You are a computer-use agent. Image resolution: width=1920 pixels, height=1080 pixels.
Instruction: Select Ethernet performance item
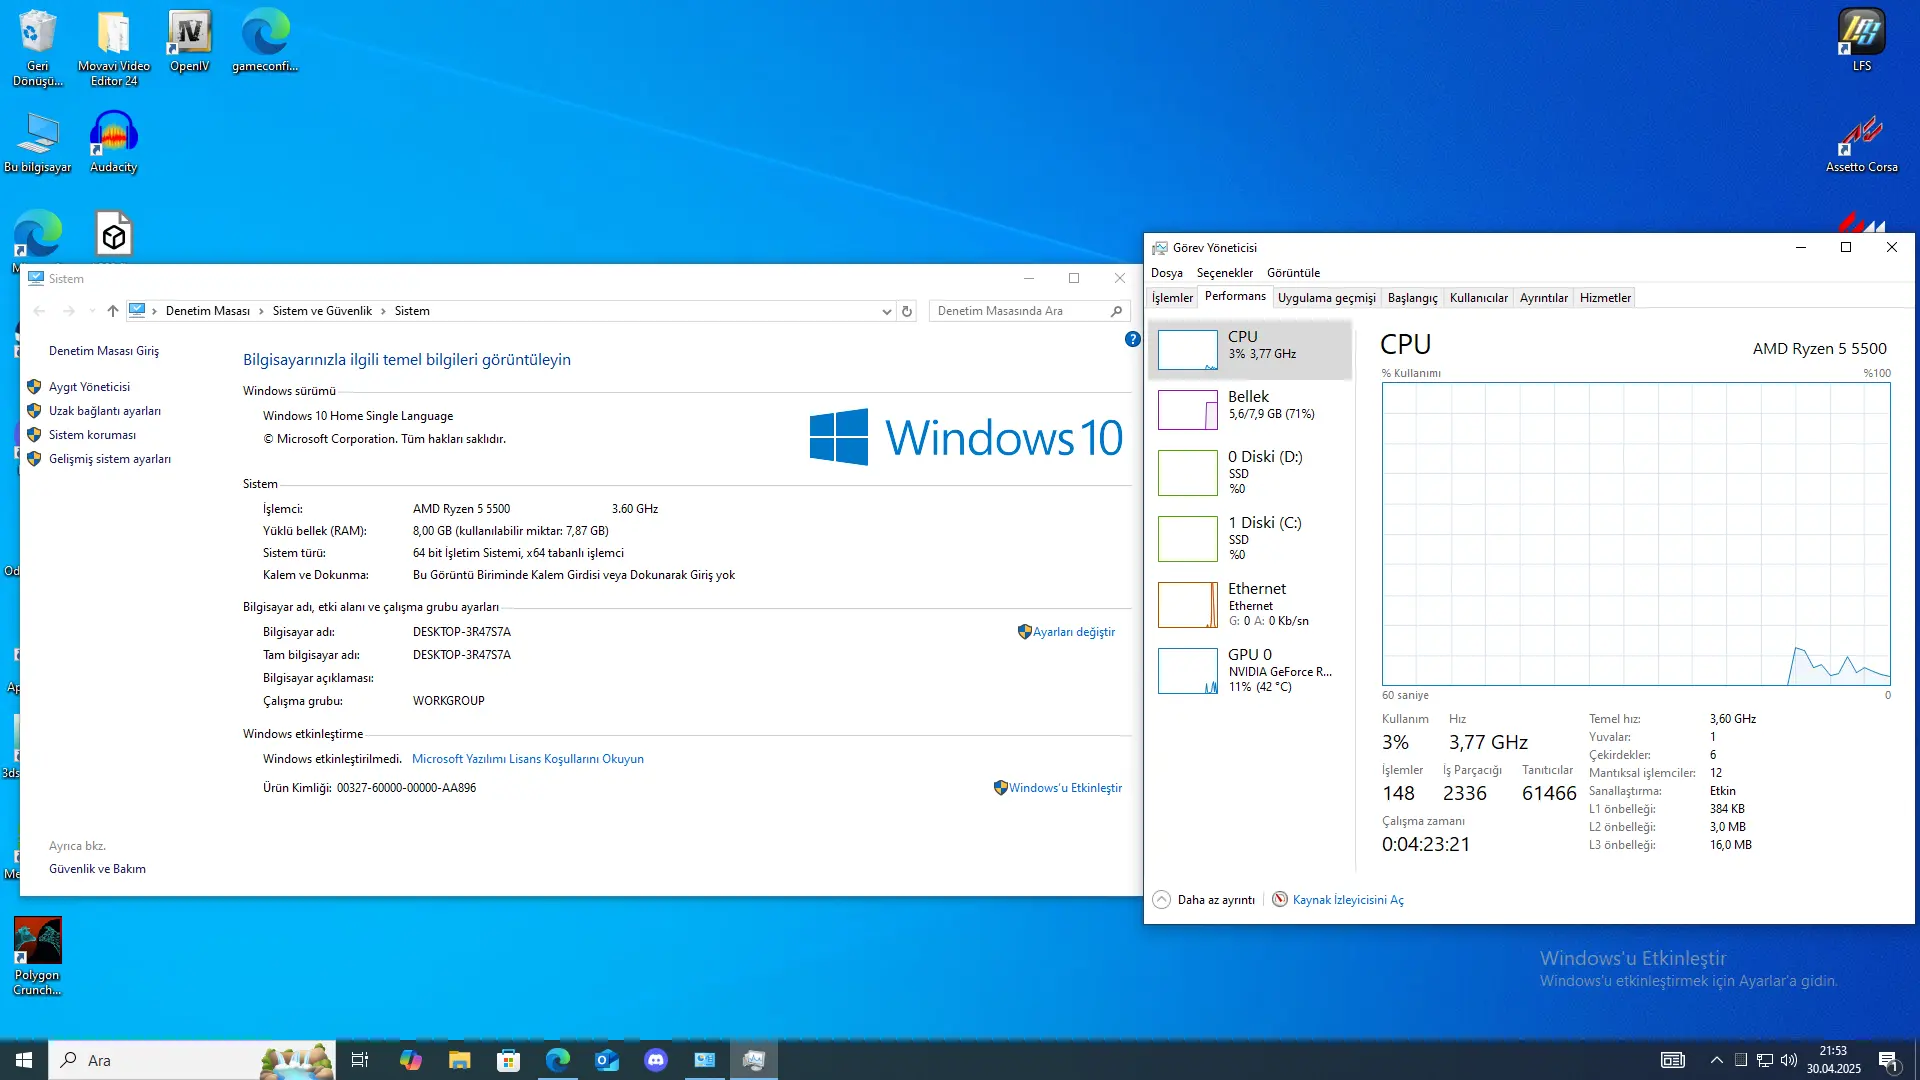point(1250,604)
